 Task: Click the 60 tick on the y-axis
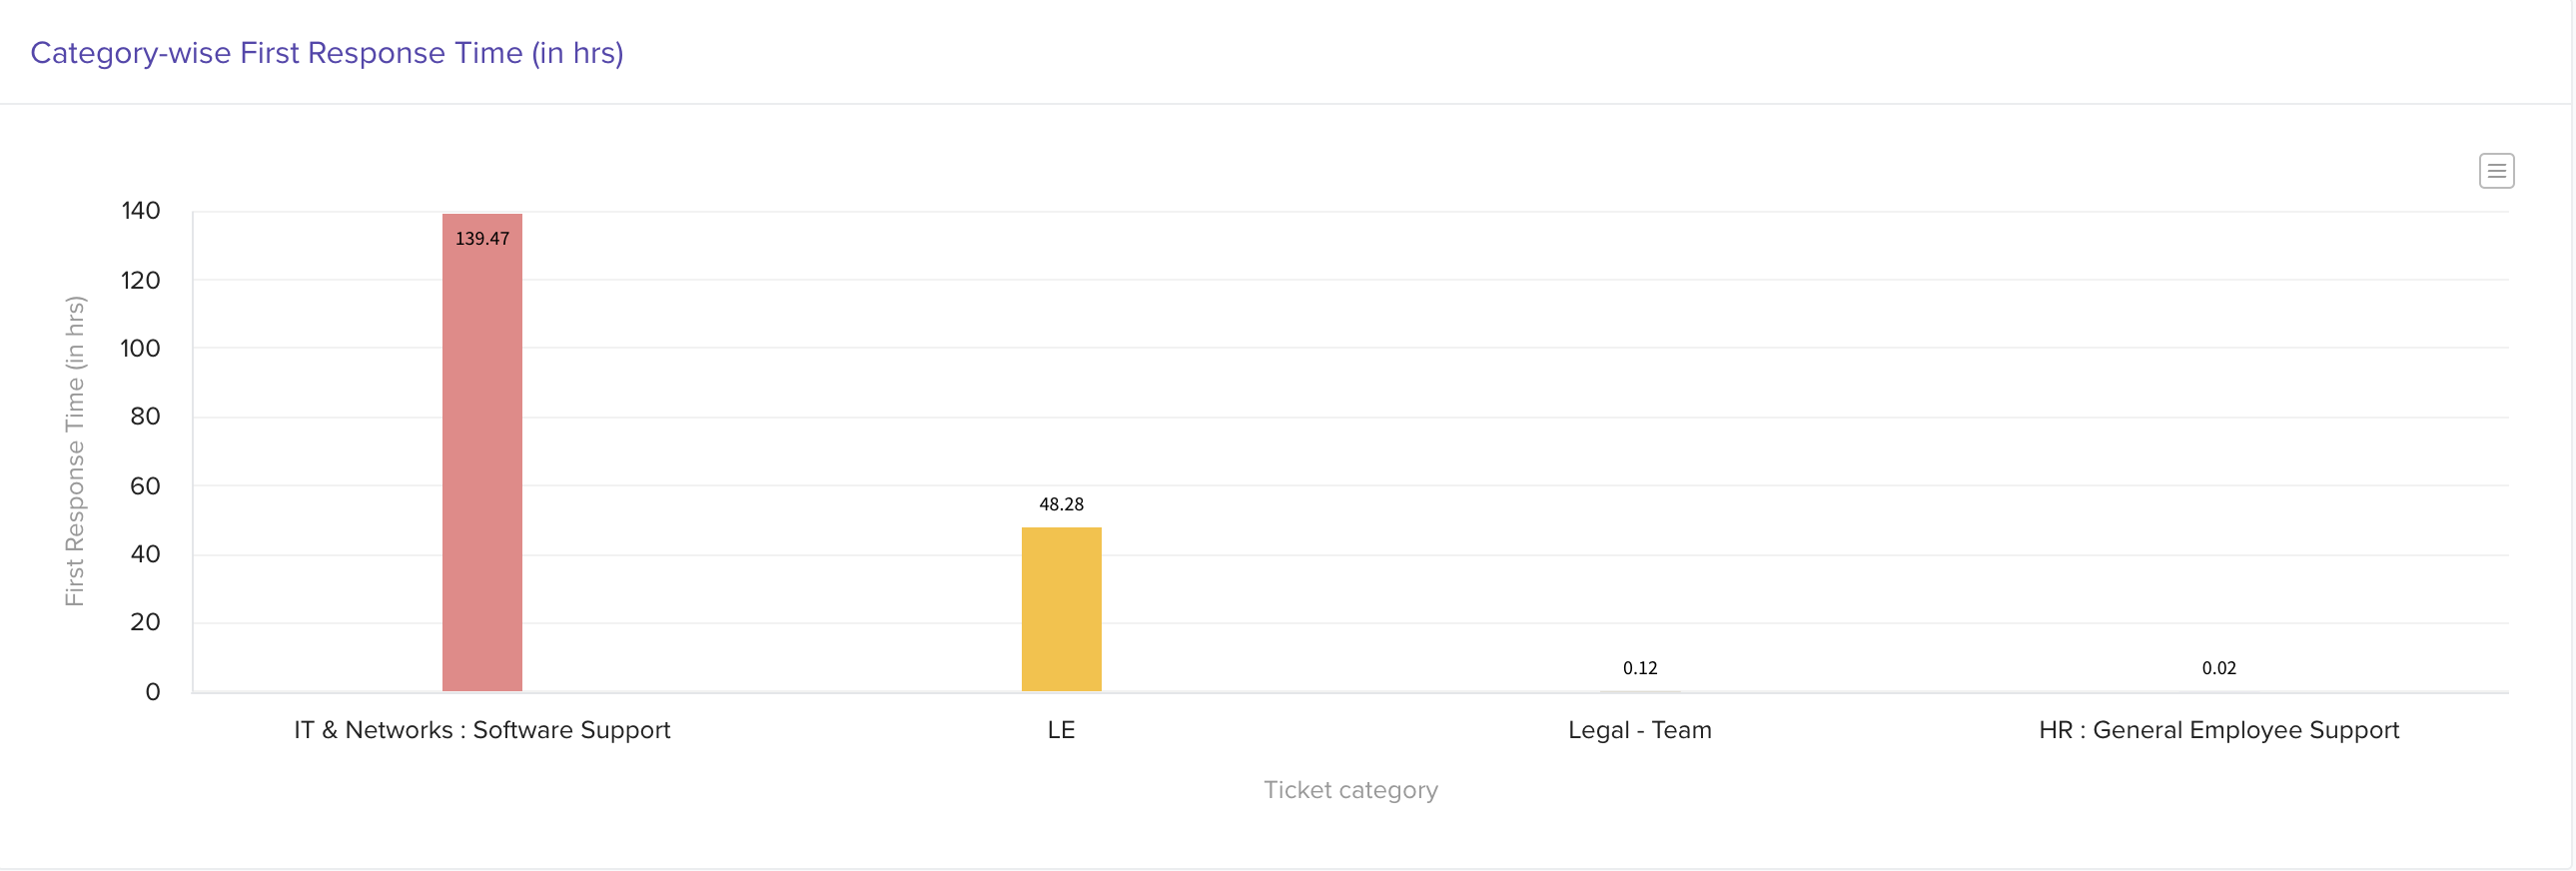click(x=145, y=486)
